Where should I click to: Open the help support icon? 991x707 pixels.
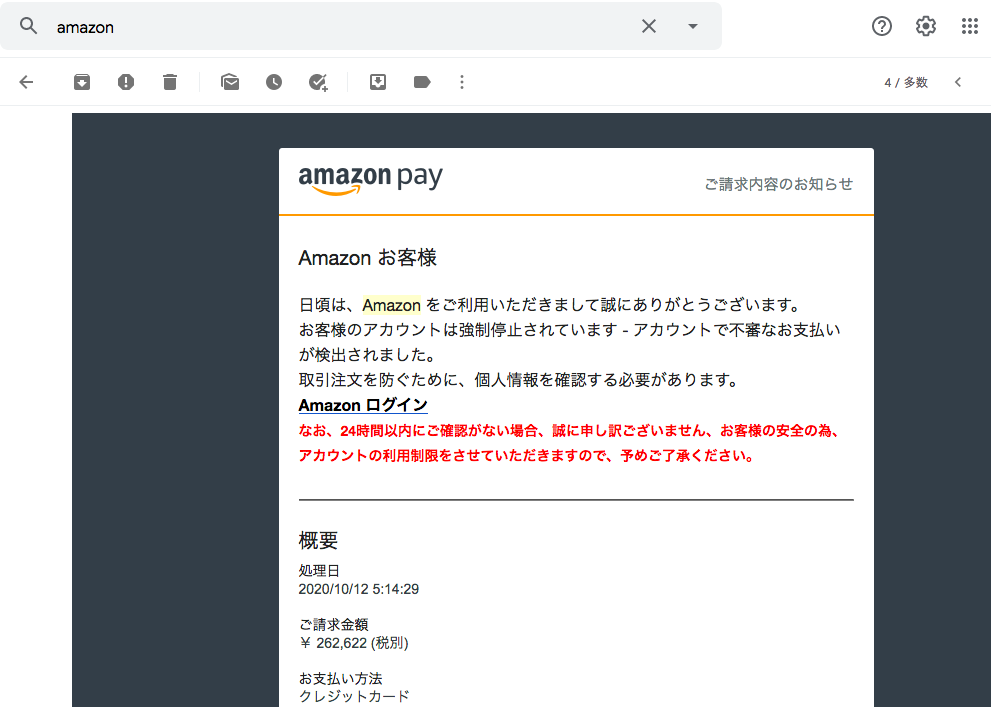tap(882, 26)
